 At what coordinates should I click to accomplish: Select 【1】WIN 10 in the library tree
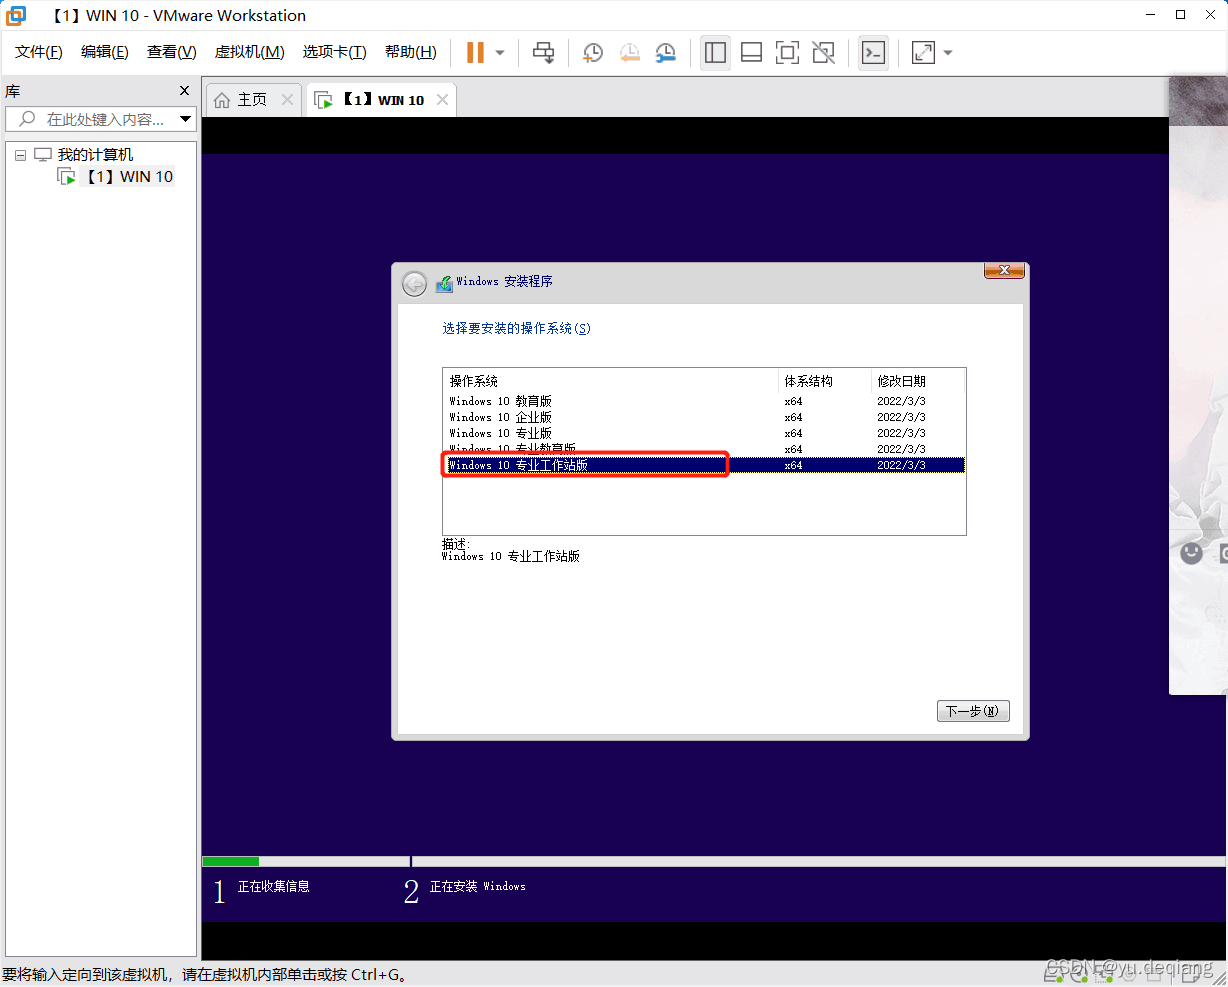coord(129,177)
